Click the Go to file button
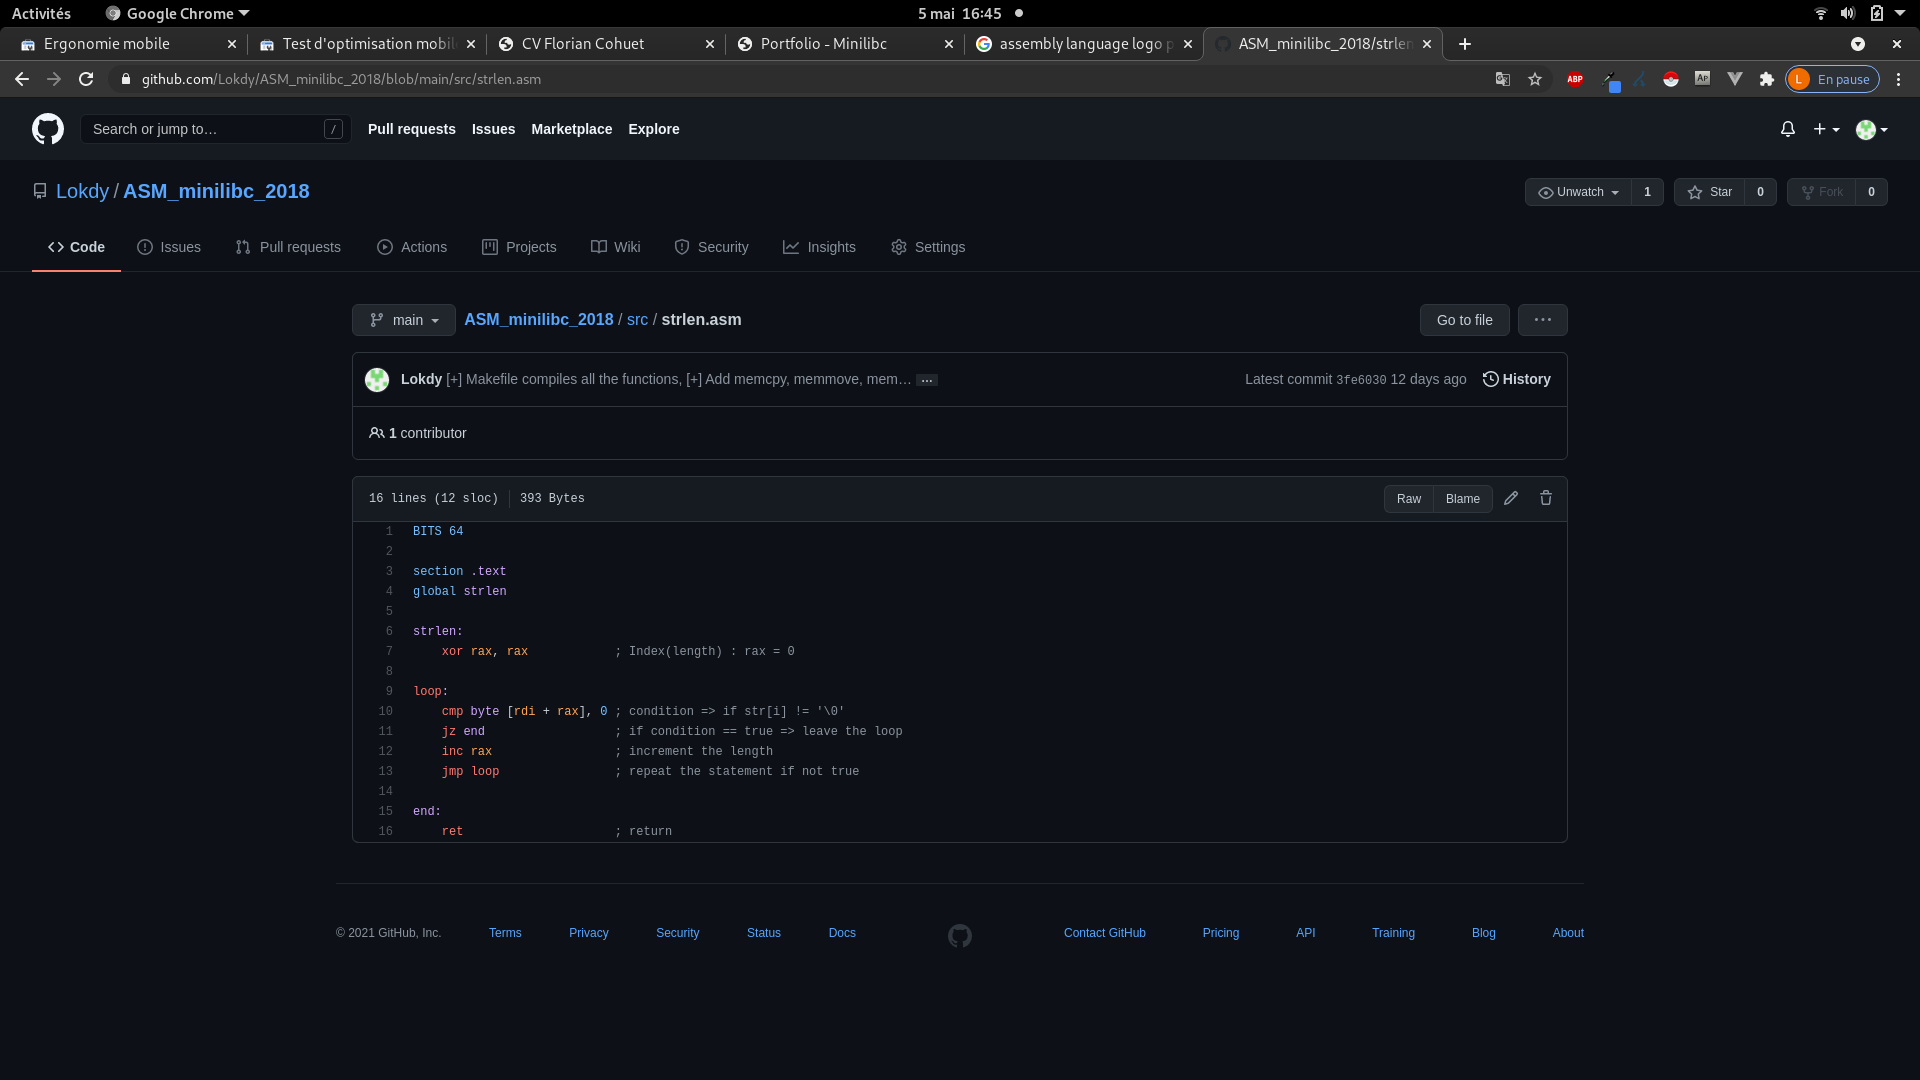The width and height of the screenshot is (1920, 1080). point(1464,320)
